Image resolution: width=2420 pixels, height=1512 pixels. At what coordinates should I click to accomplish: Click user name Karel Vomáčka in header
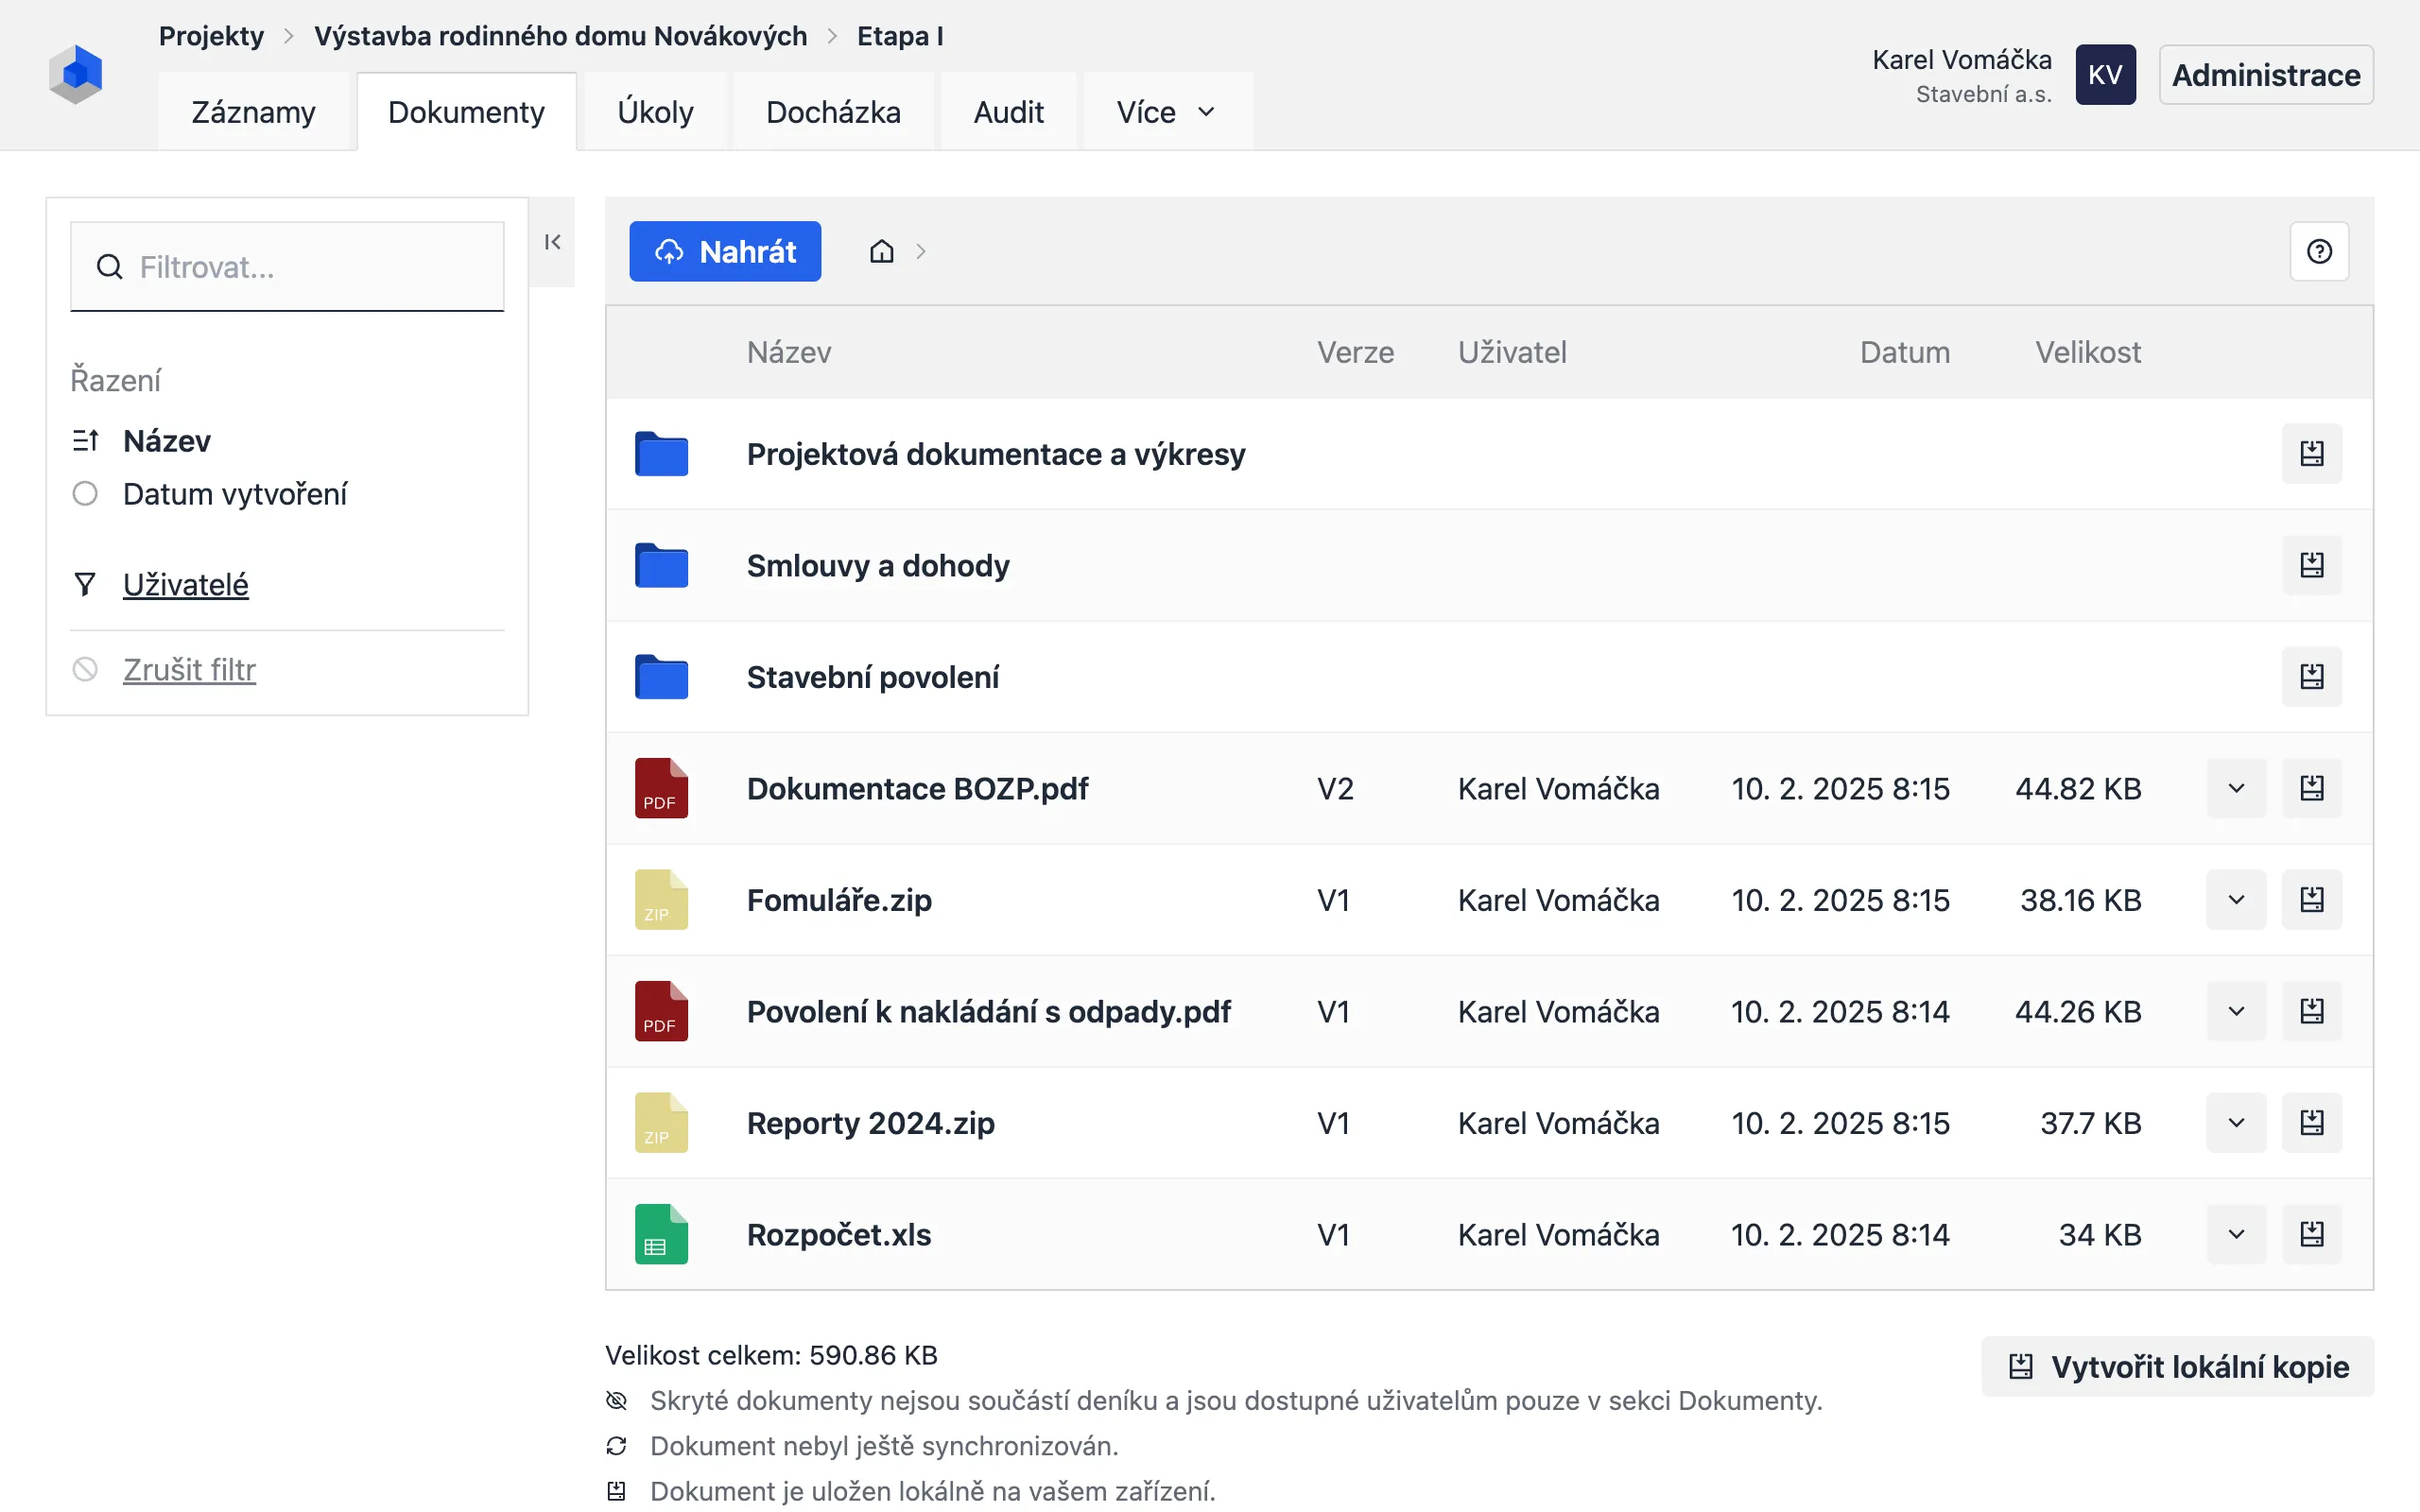coord(1961,60)
